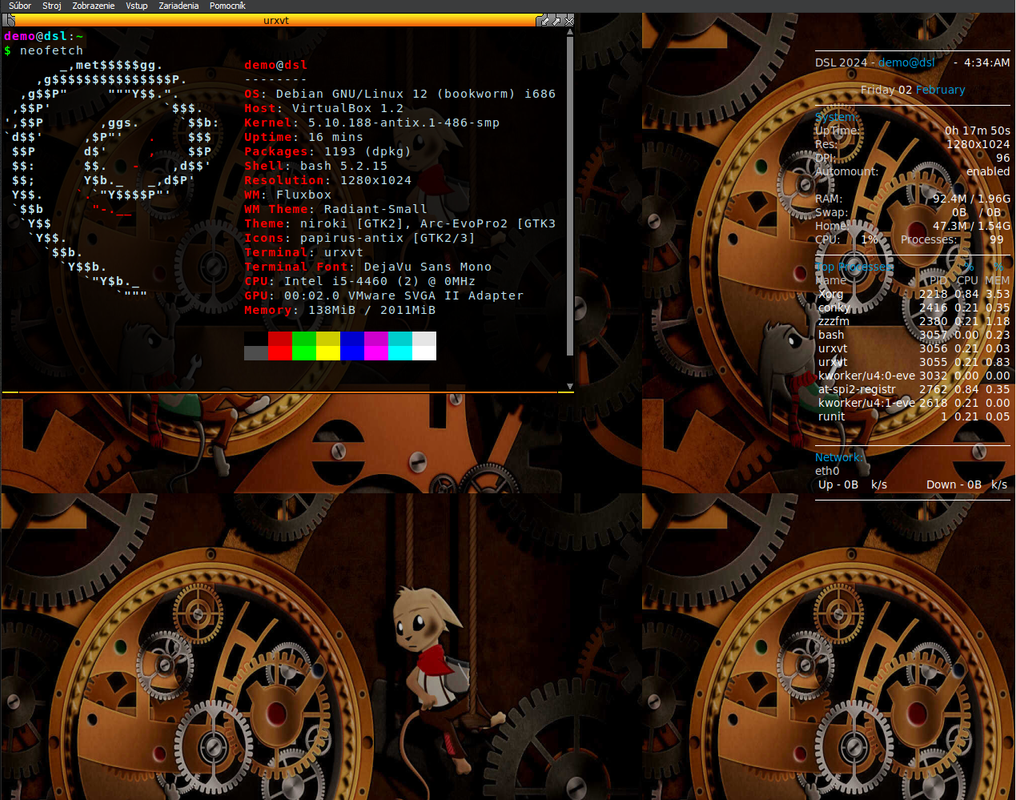
Task: Click the 'Friday 02 February' date
Action: click(913, 90)
